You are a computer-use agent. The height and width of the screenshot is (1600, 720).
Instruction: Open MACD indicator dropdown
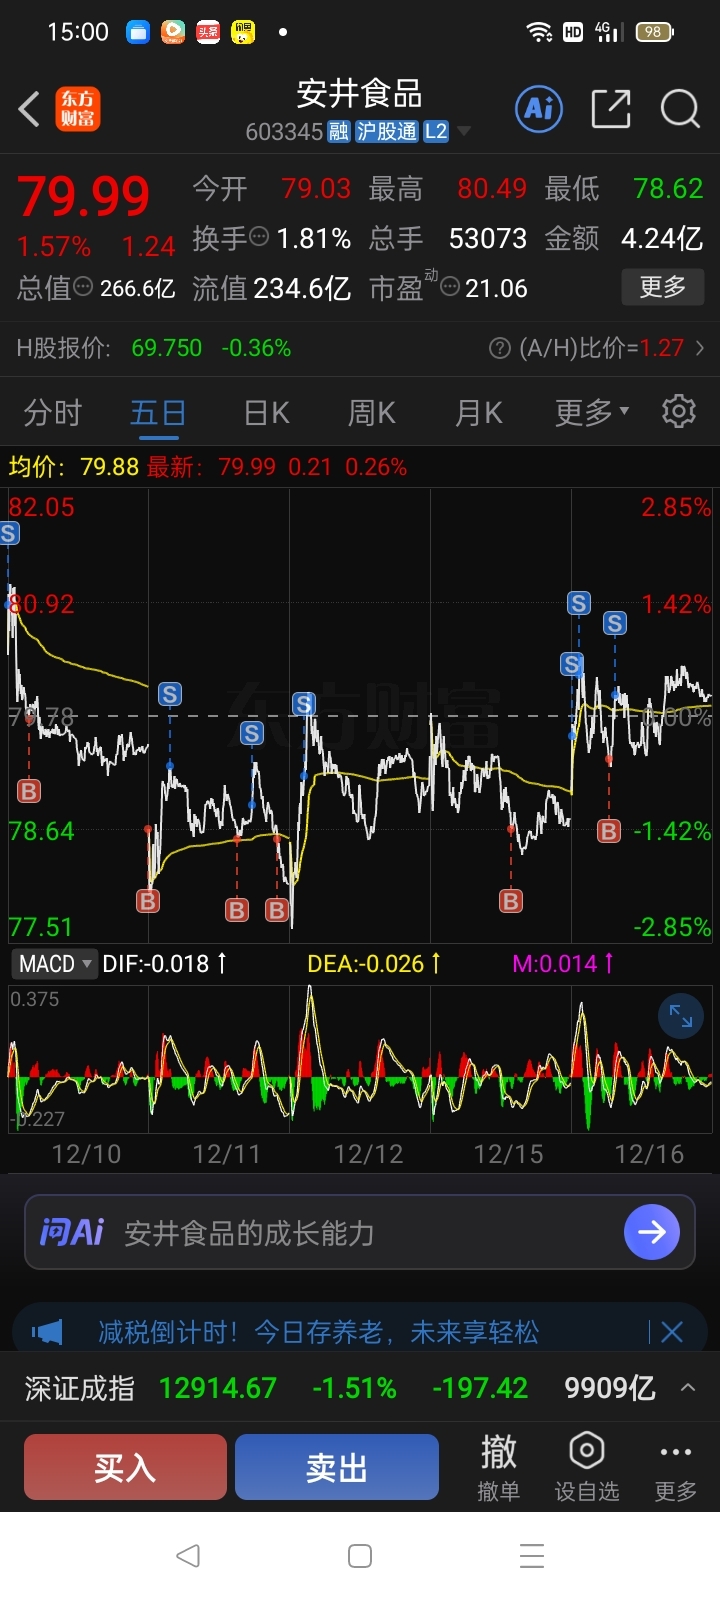coord(55,964)
